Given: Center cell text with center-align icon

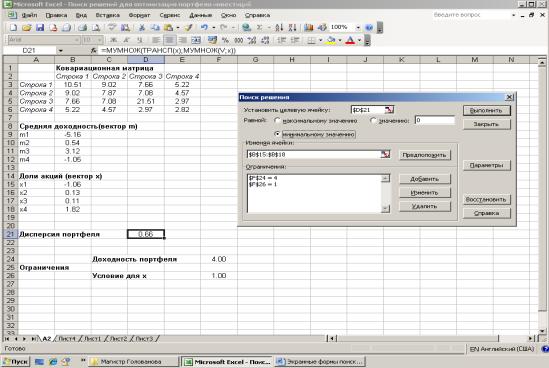Looking at the screenshot, I should (169, 40).
